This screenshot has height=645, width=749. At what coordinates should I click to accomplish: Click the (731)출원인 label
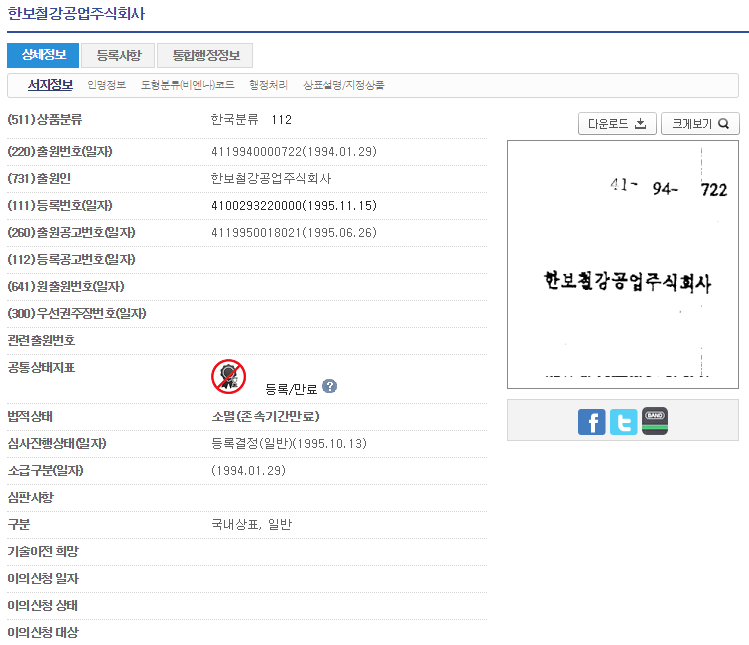39,179
